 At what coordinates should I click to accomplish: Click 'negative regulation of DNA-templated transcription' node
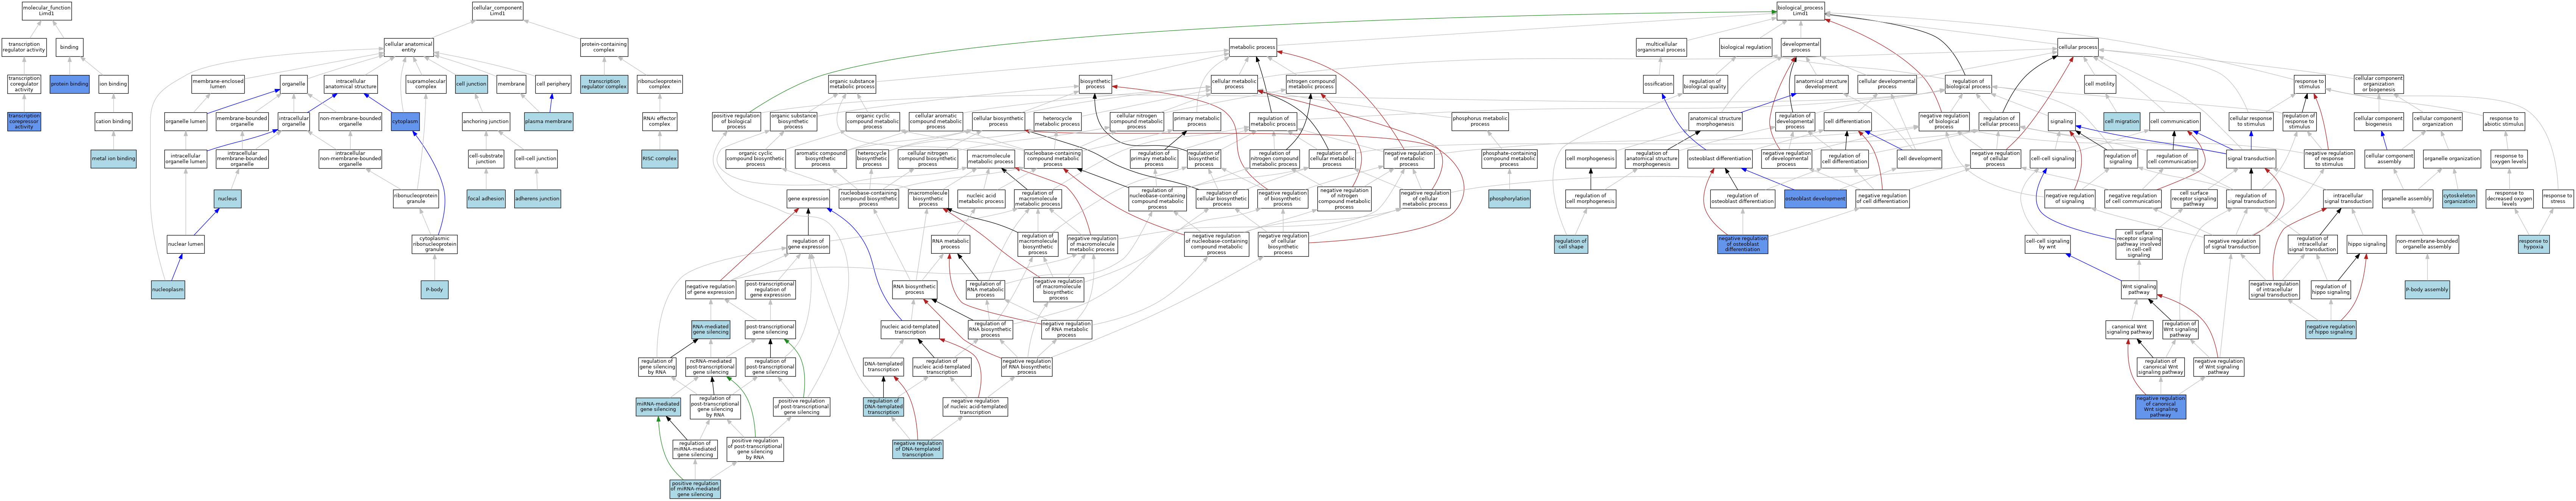(x=917, y=449)
